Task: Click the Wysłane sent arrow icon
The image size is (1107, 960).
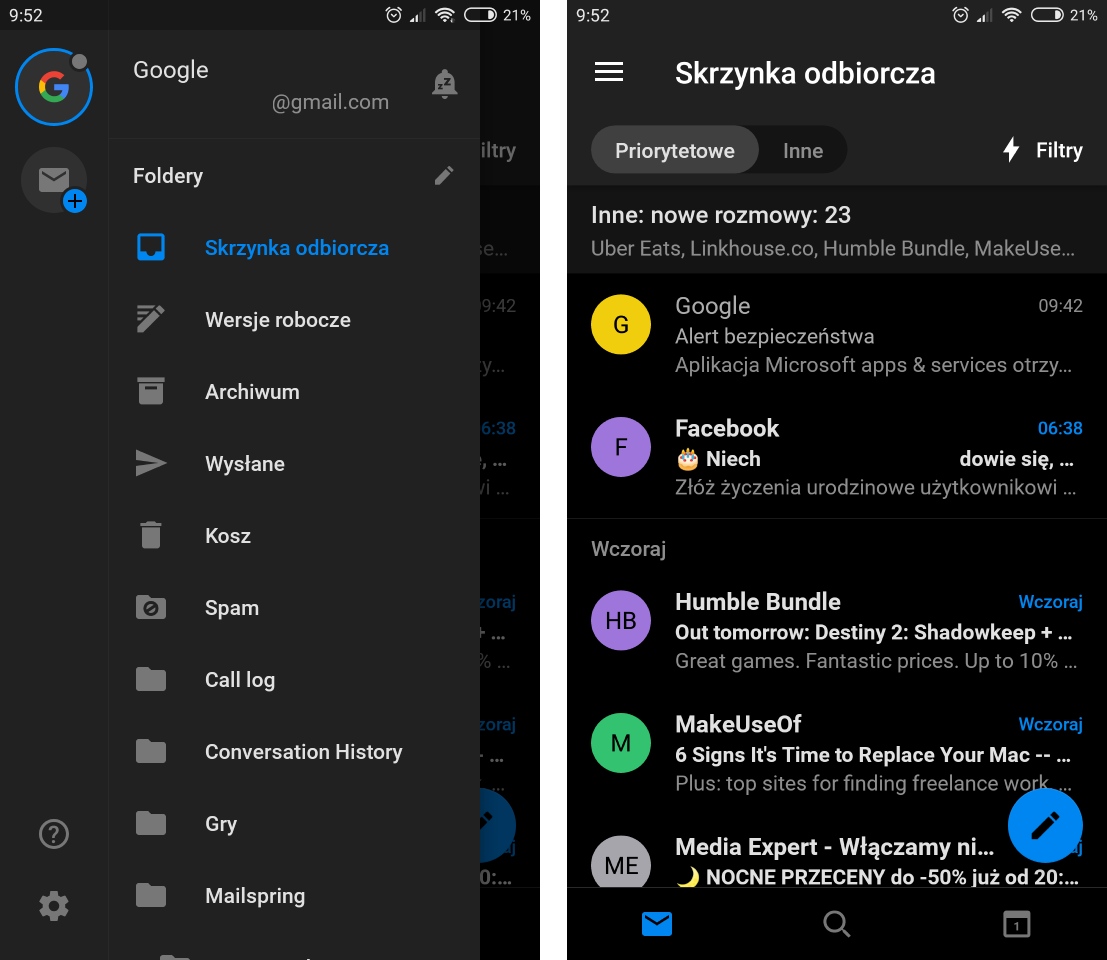Action: pos(150,463)
